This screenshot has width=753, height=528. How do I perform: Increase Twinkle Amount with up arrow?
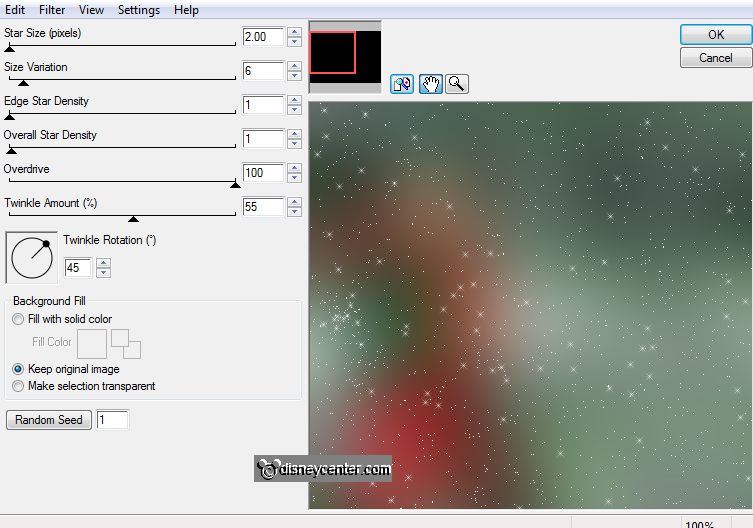click(x=294, y=202)
